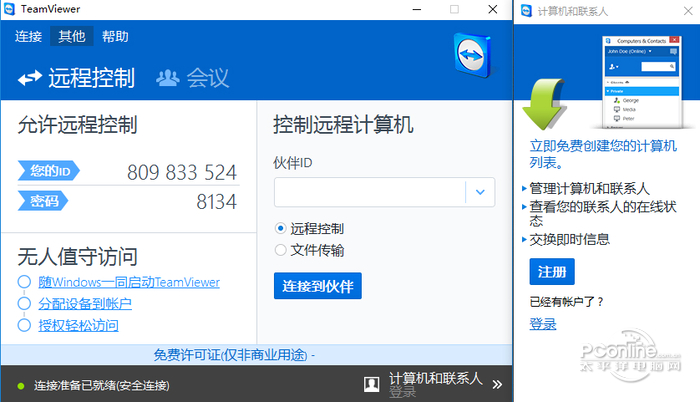Click the contacts person icon in status bar
The width and height of the screenshot is (700, 402).
point(371,384)
